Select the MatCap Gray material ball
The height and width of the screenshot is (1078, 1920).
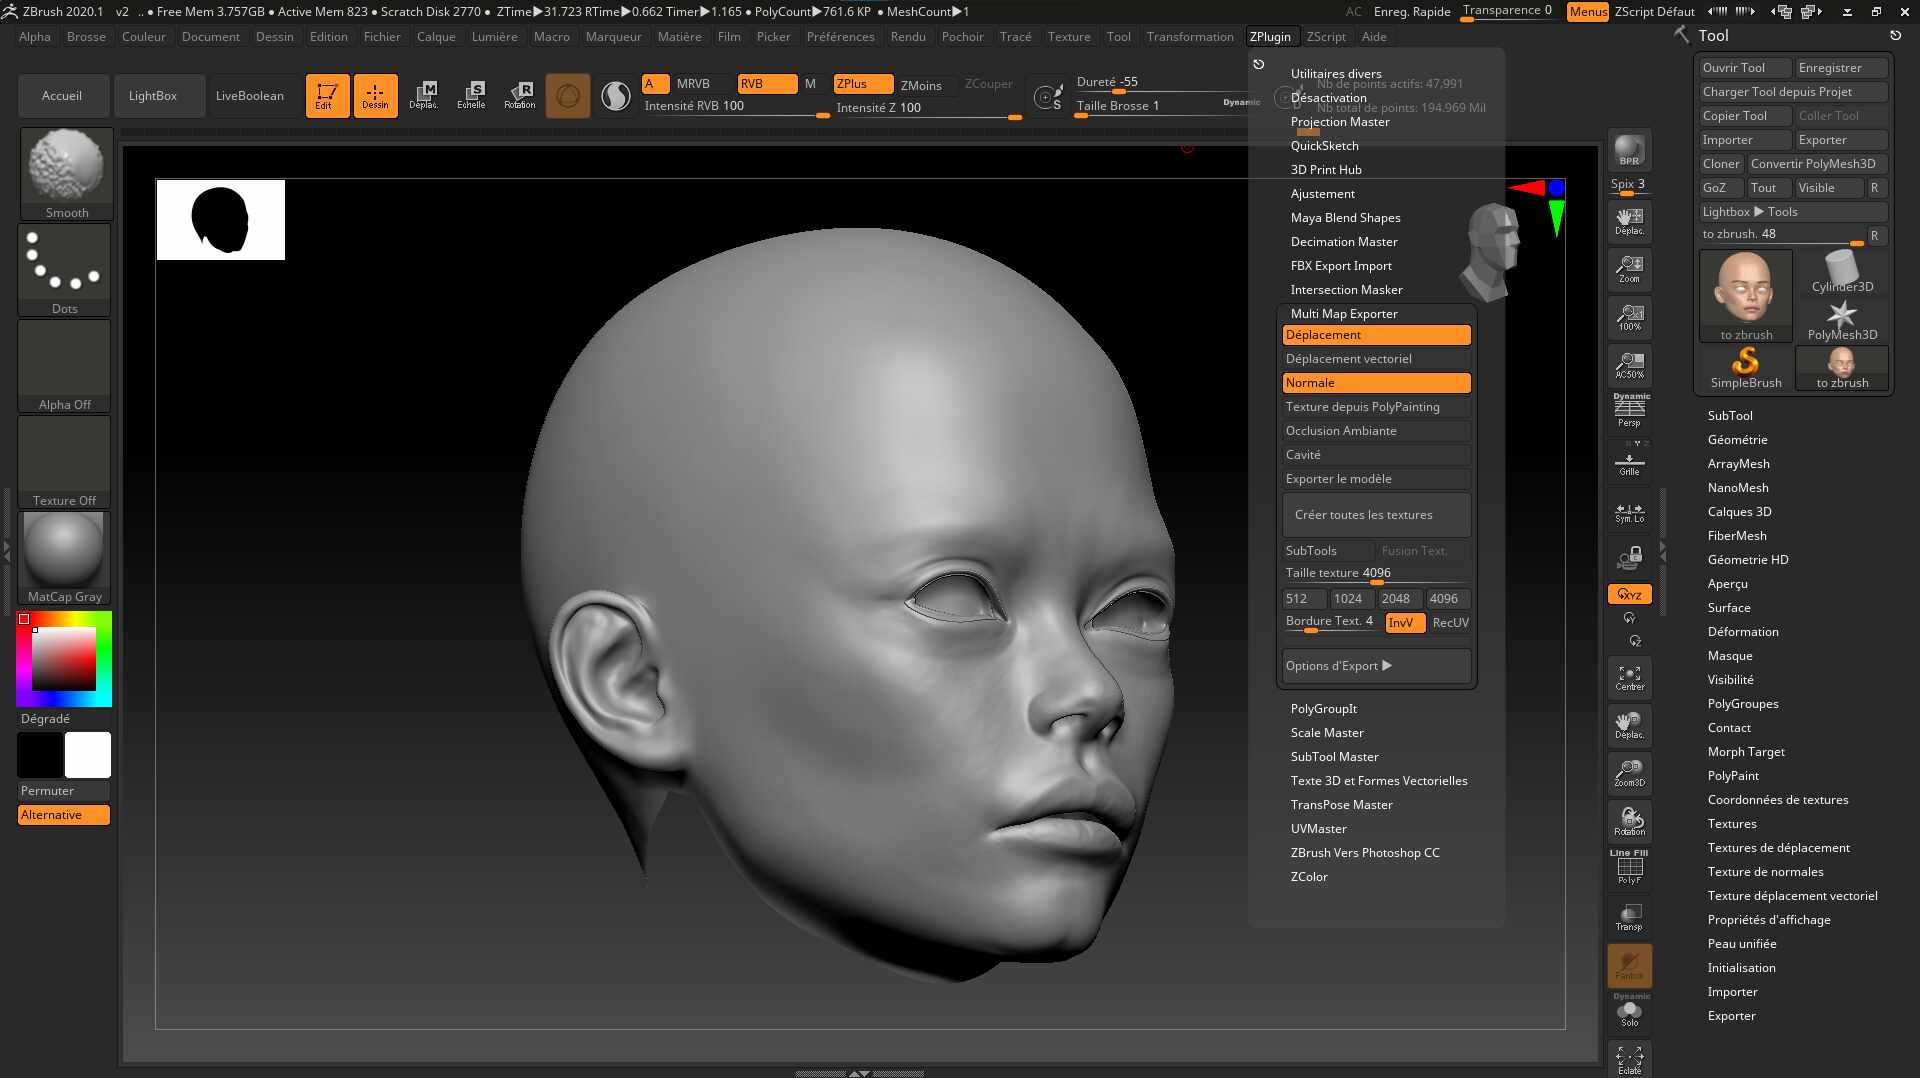[64, 557]
